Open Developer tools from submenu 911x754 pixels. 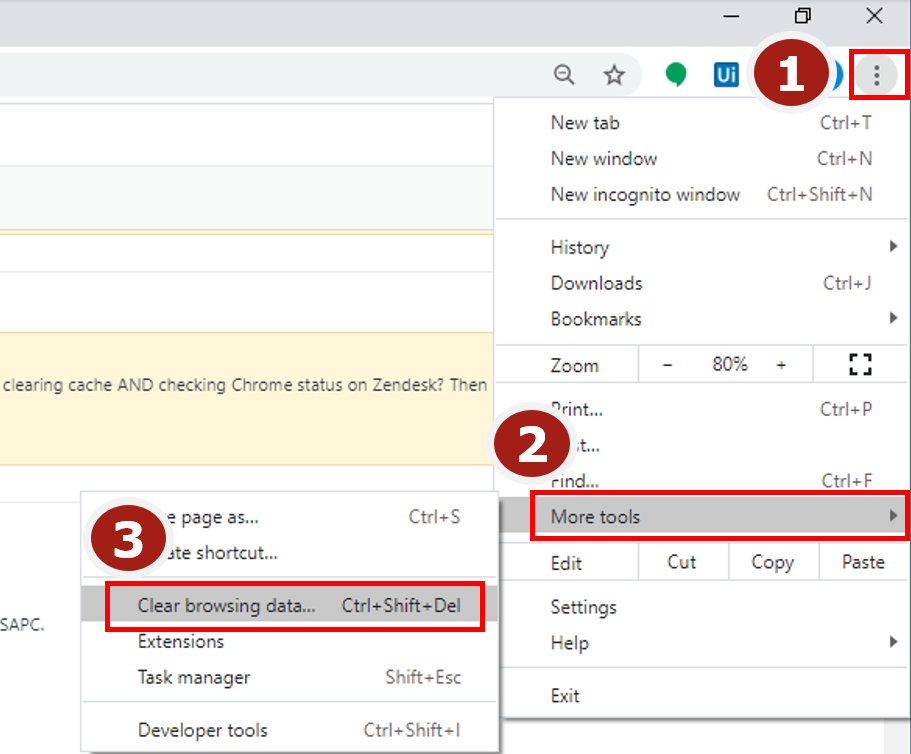click(203, 730)
